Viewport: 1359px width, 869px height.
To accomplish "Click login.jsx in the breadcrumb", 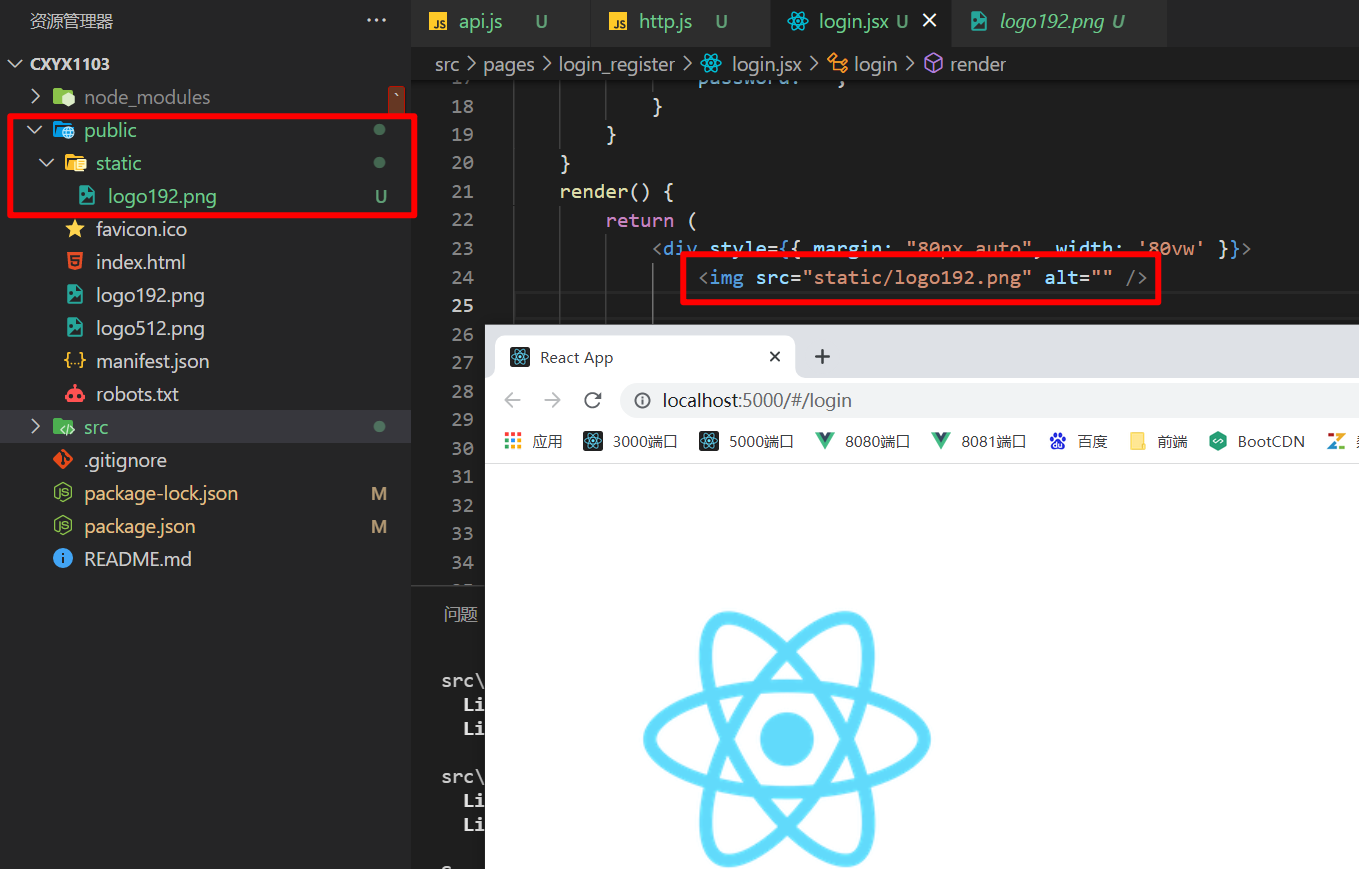I will tap(766, 64).
